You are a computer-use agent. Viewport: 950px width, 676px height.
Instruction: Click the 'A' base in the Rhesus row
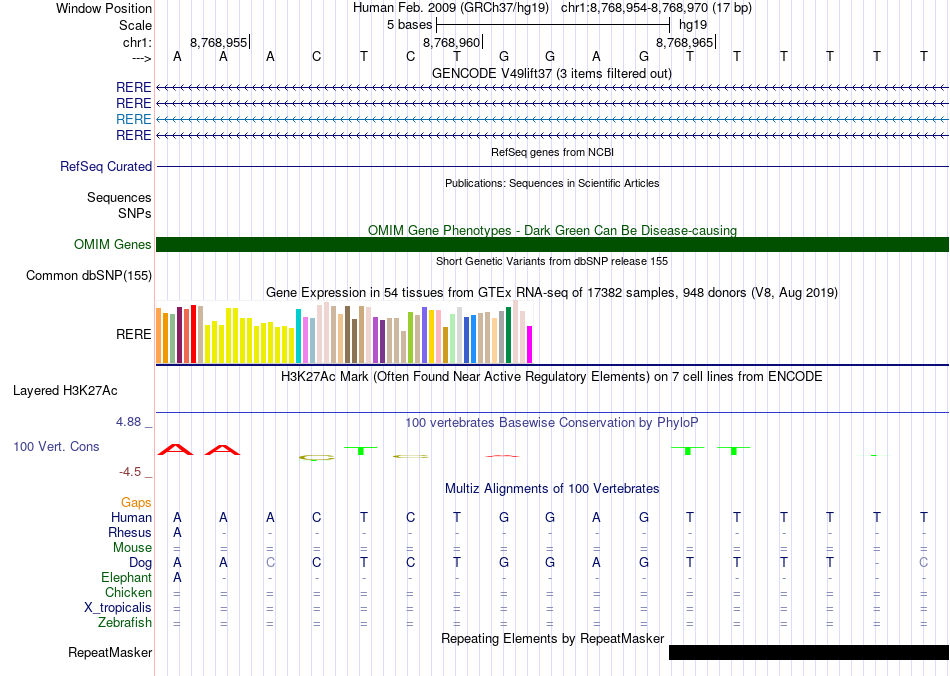(177, 532)
